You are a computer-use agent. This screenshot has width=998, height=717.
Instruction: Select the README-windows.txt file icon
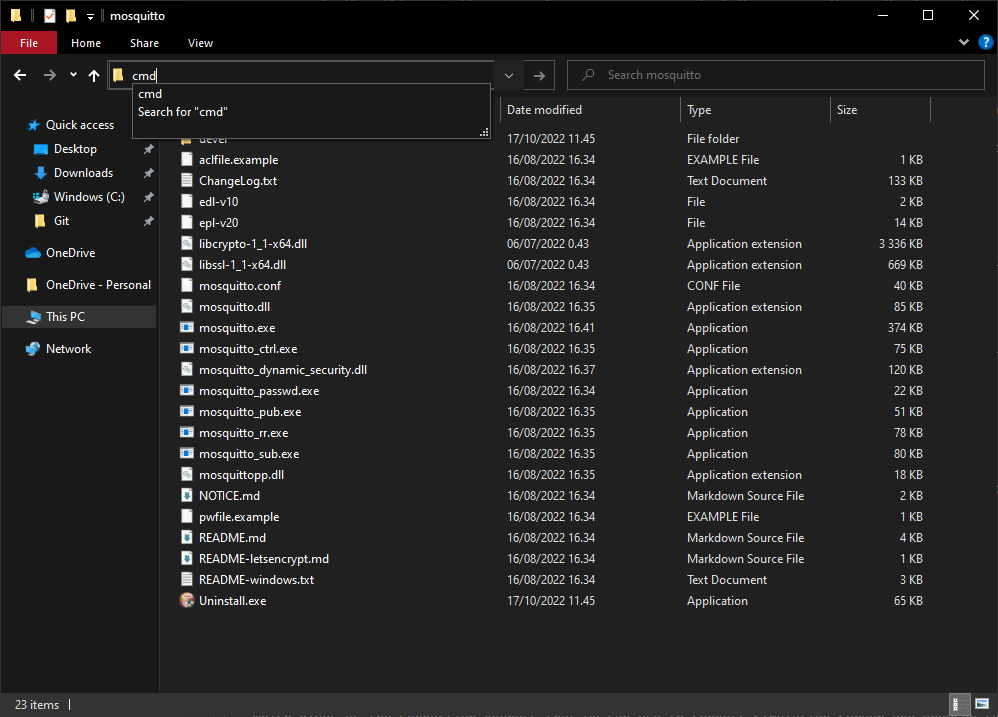point(186,580)
